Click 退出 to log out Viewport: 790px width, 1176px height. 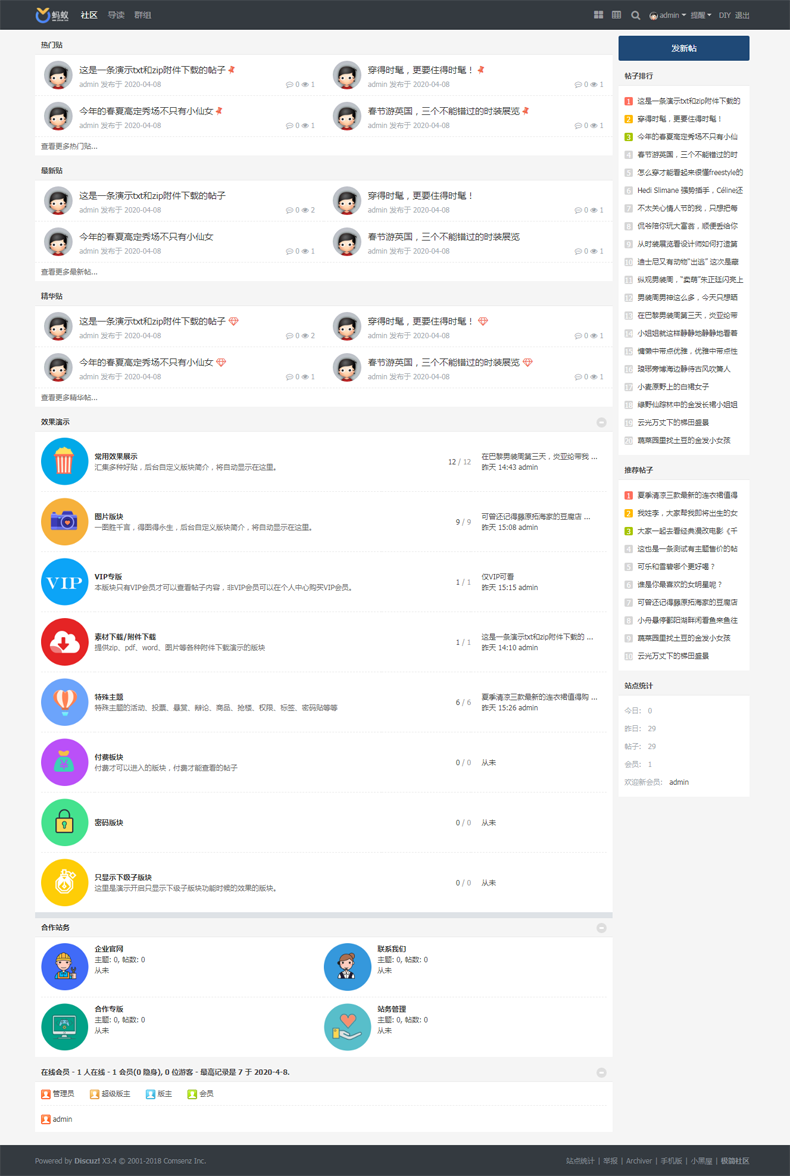742,15
